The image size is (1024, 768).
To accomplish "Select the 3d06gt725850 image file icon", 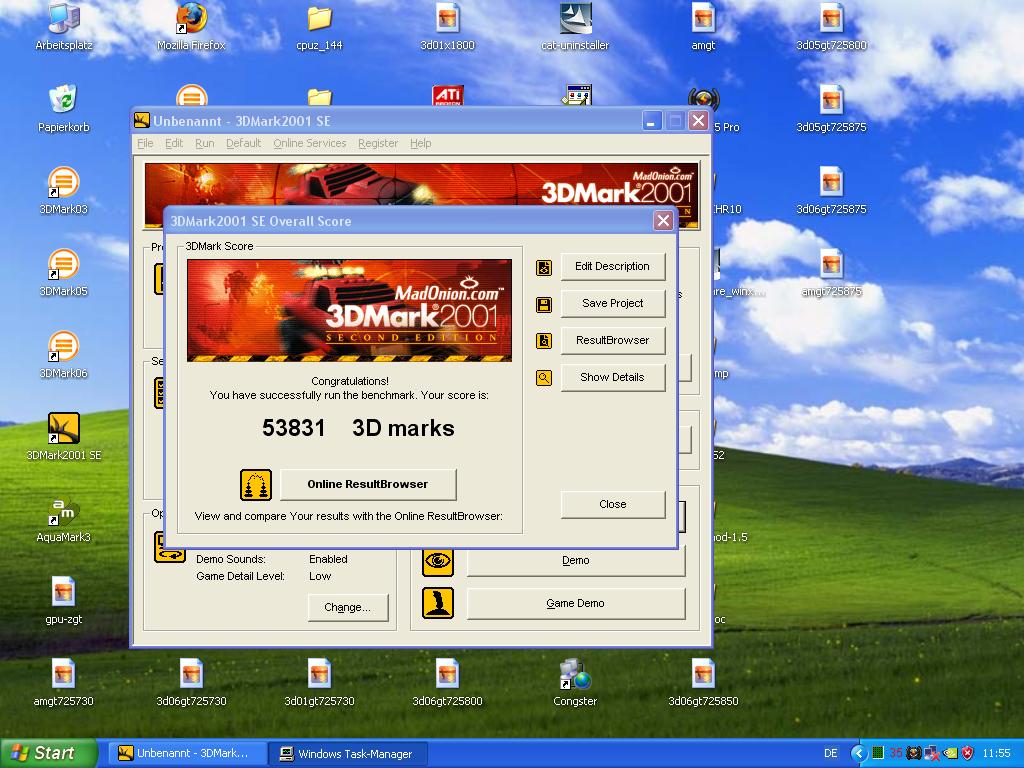I will click(x=703, y=683).
